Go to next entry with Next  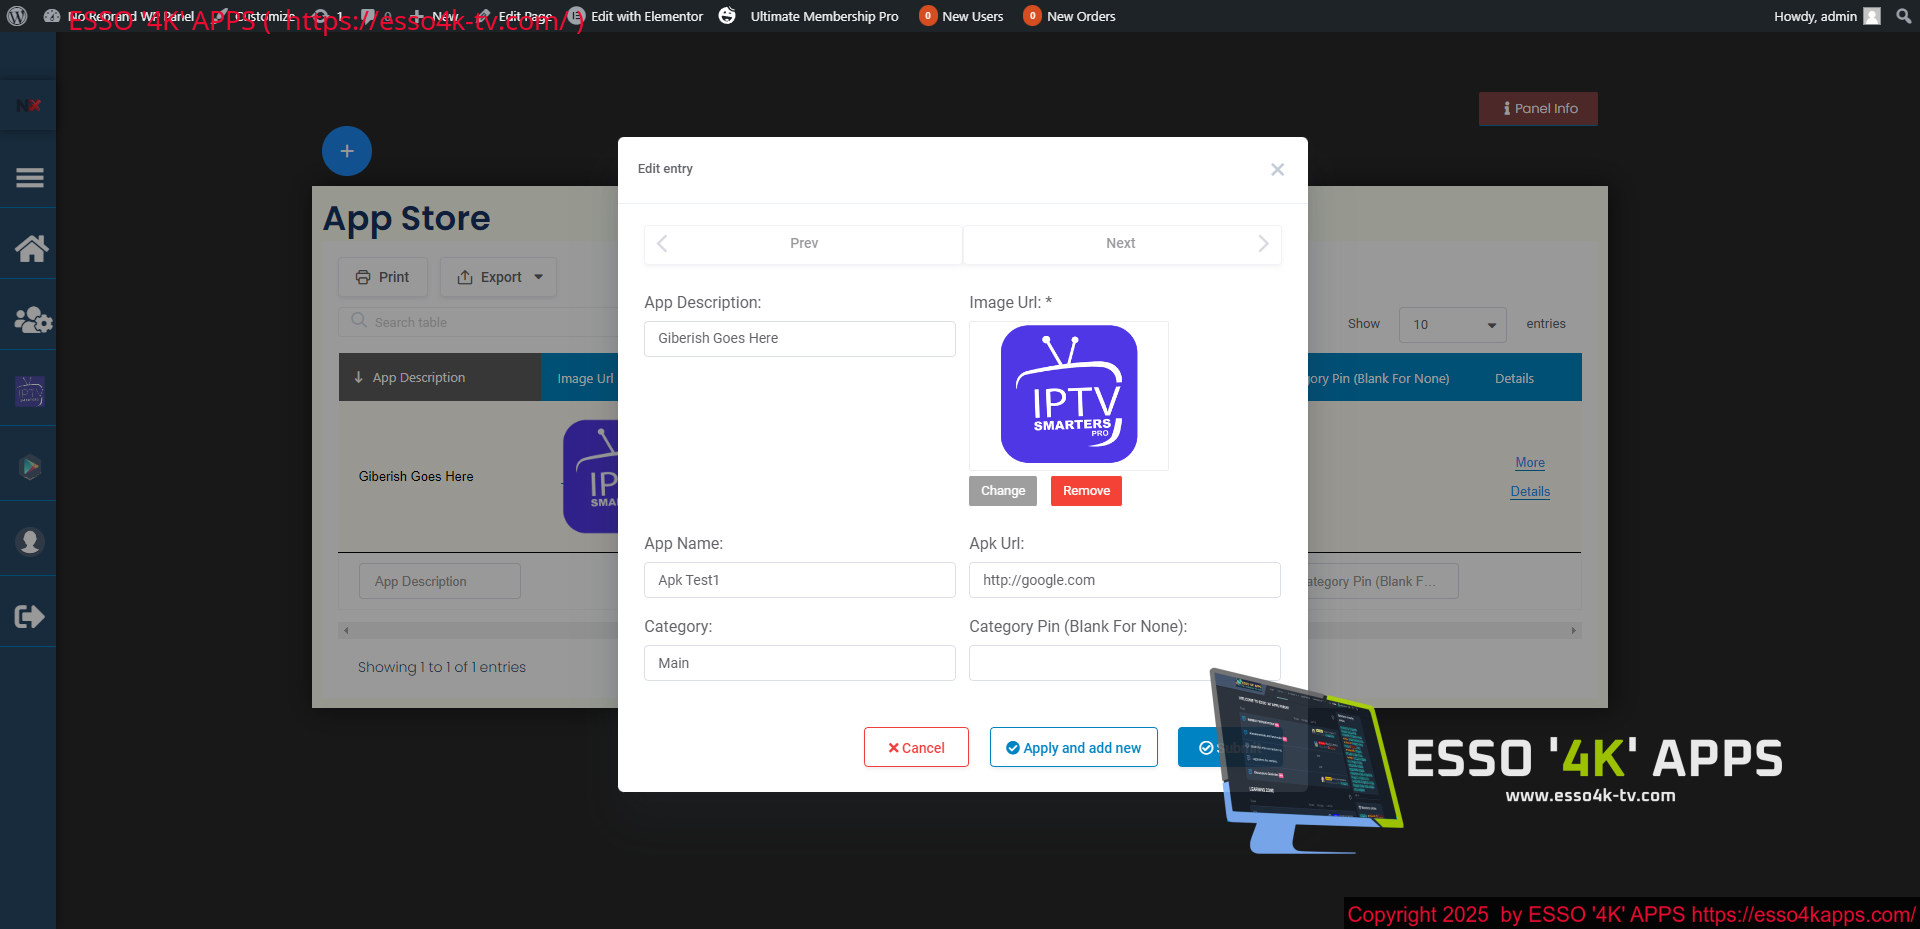tap(1122, 244)
